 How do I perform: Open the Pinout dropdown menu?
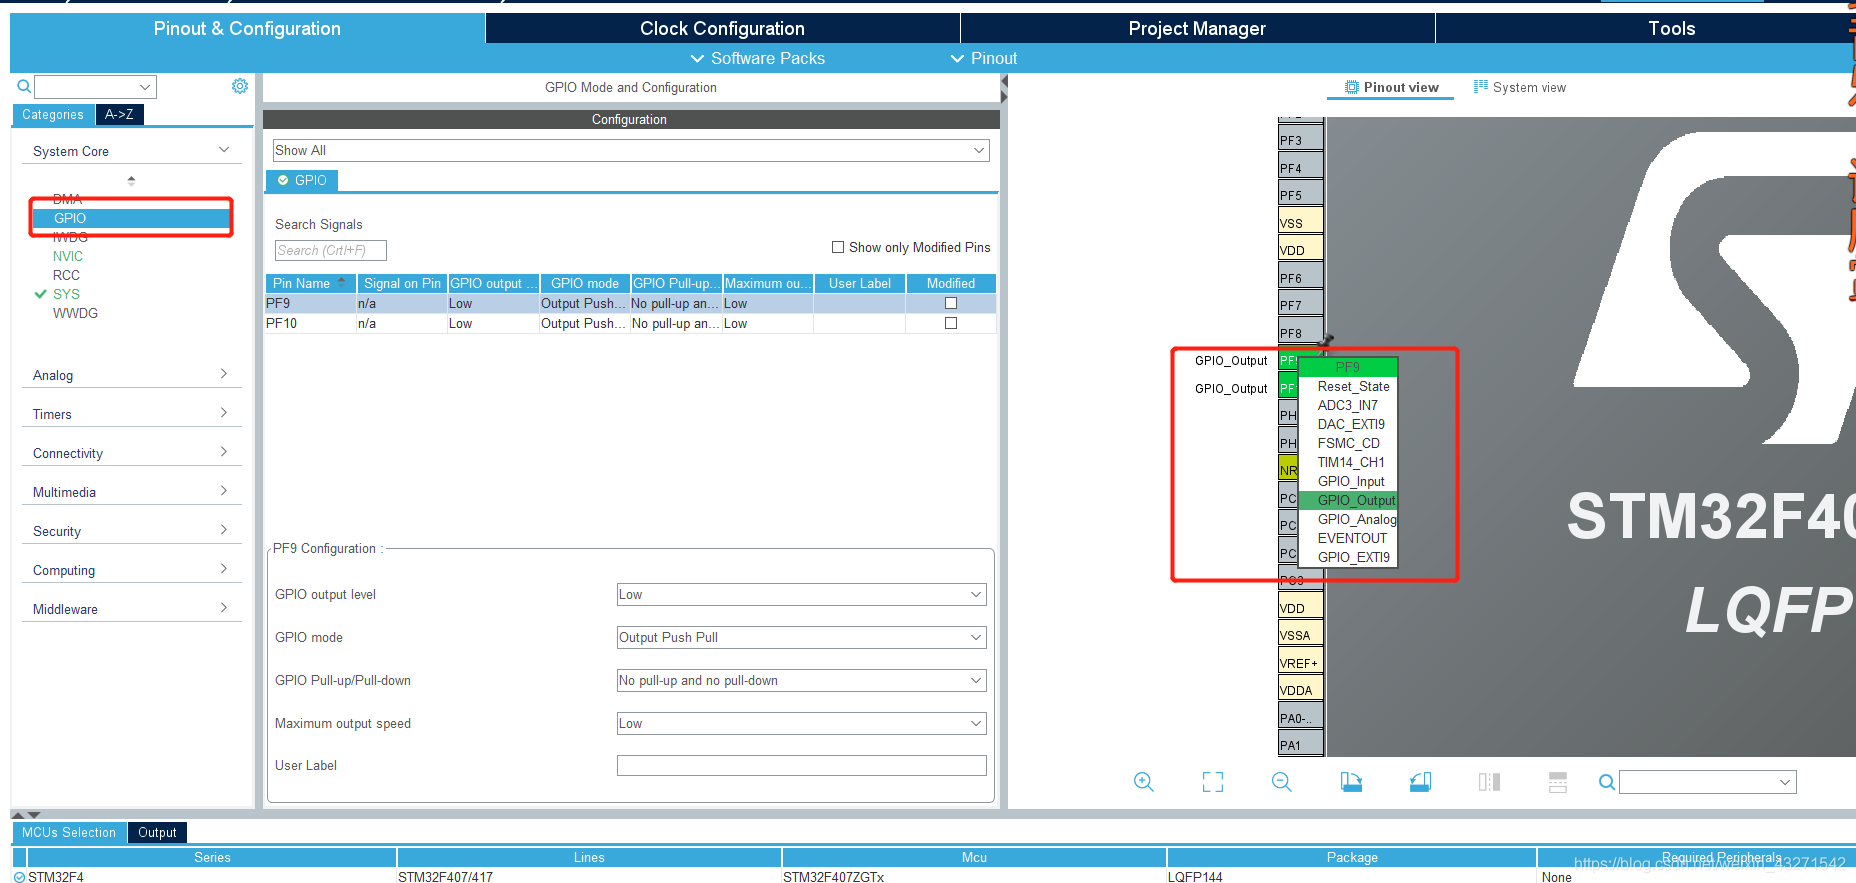pyautogui.click(x=984, y=58)
